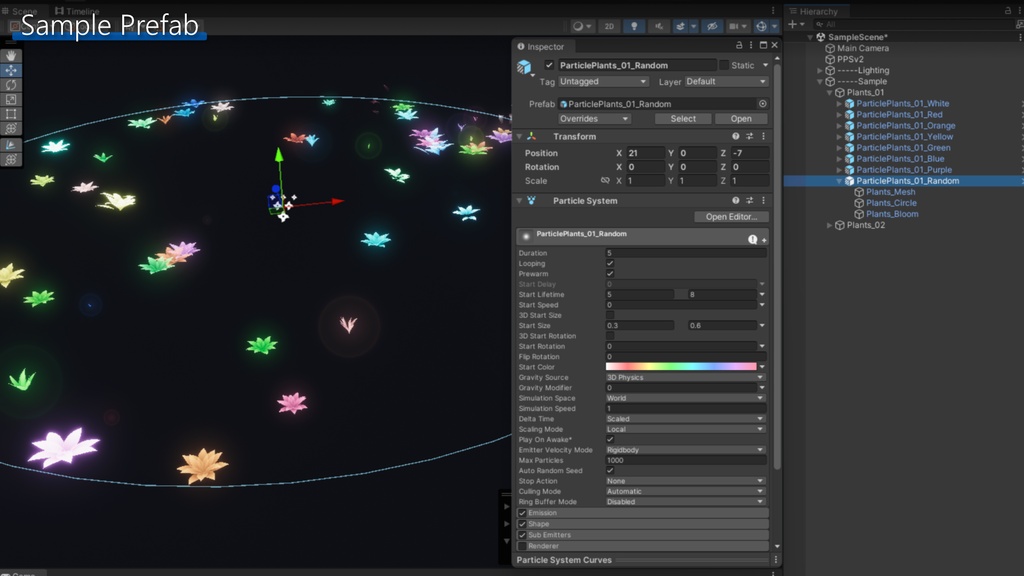Switch to the Scene tab
This screenshot has height=576, width=1024.
pyautogui.click(x=20, y=11)
